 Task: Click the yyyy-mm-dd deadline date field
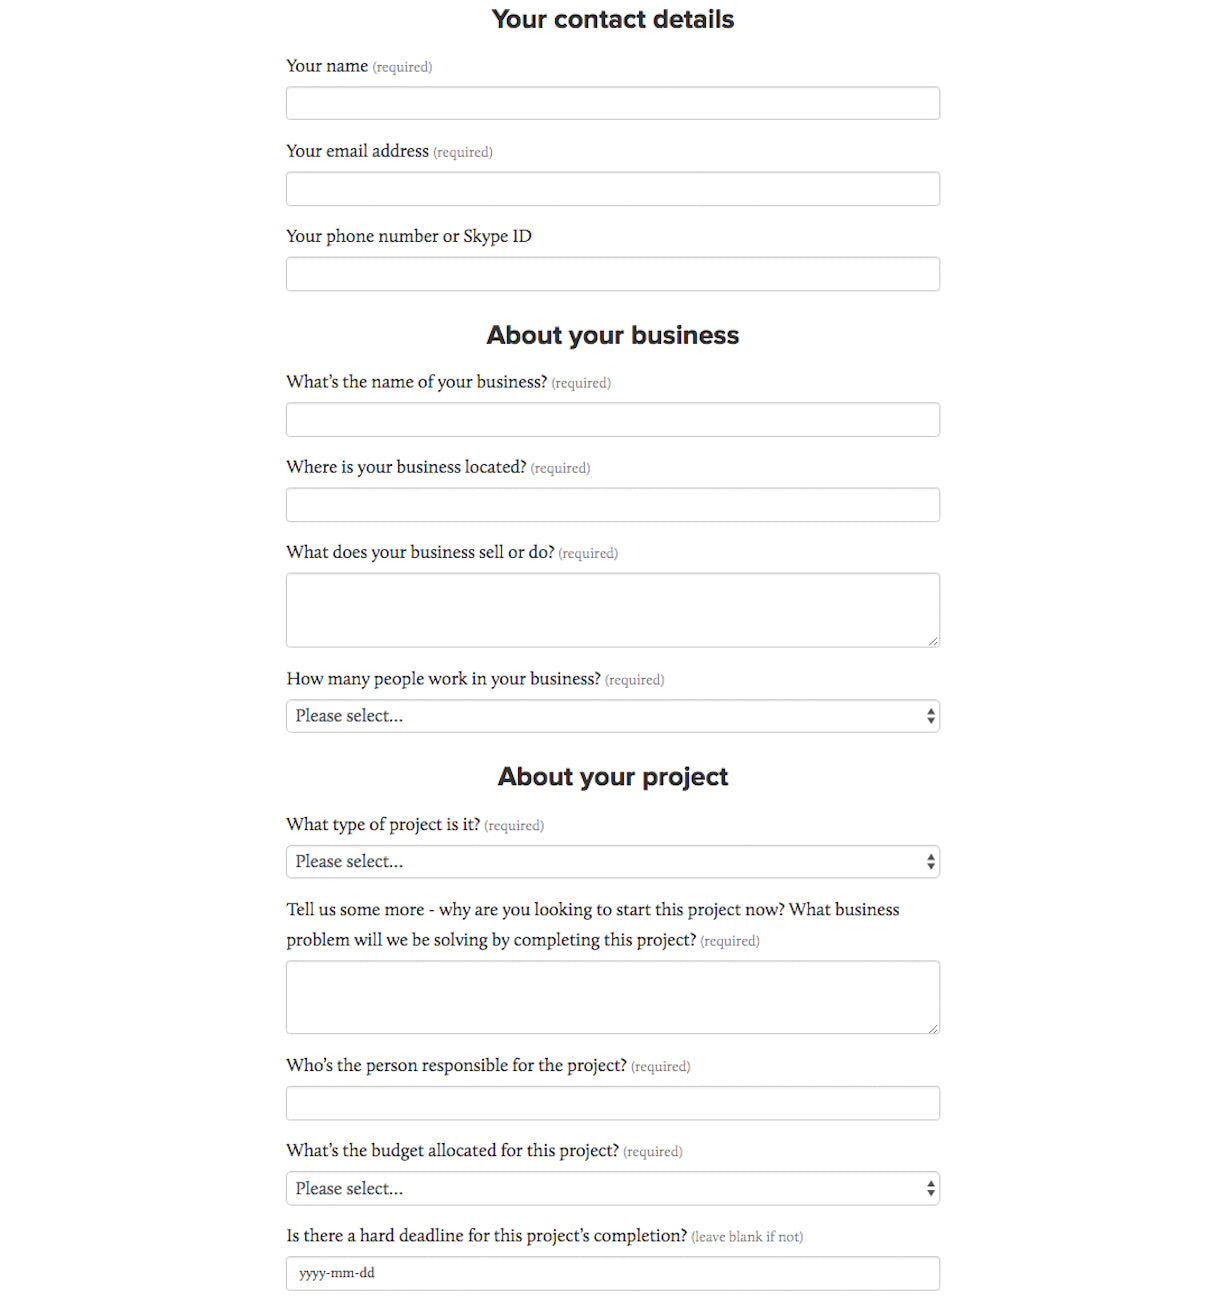(x=612, y=1273)
